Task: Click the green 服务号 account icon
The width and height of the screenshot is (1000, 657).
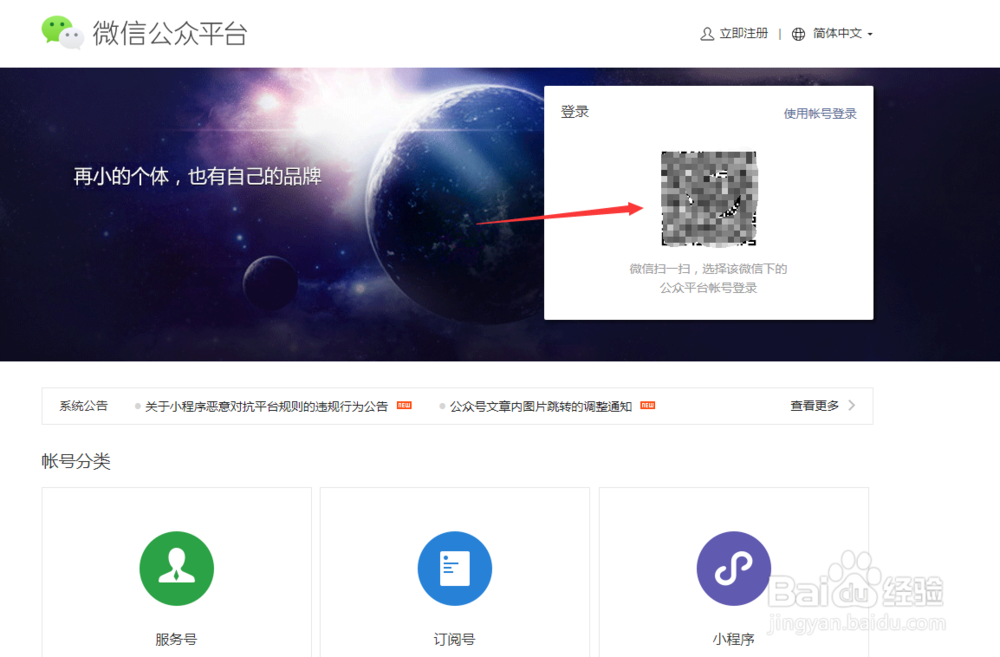Action: point(177,568)
